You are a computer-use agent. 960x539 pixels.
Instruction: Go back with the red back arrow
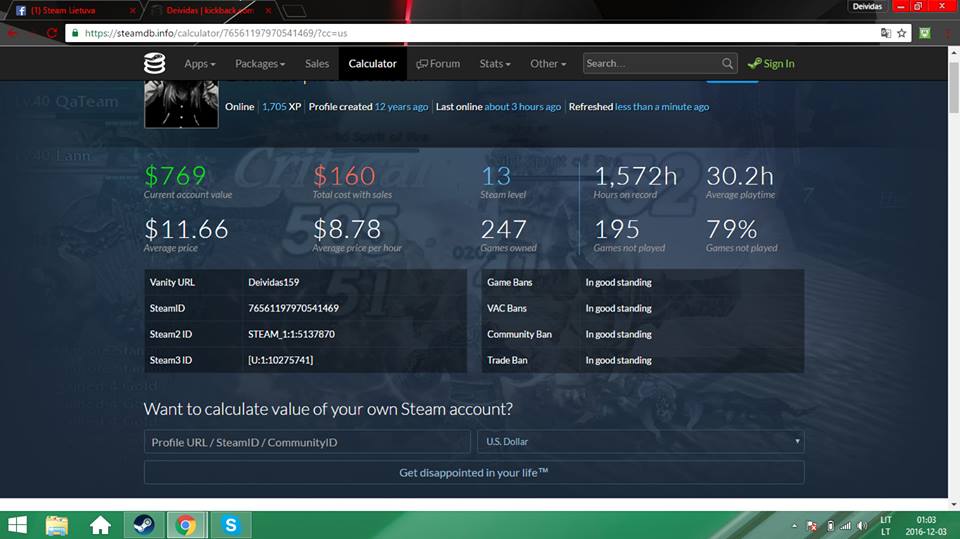(12, 33)
